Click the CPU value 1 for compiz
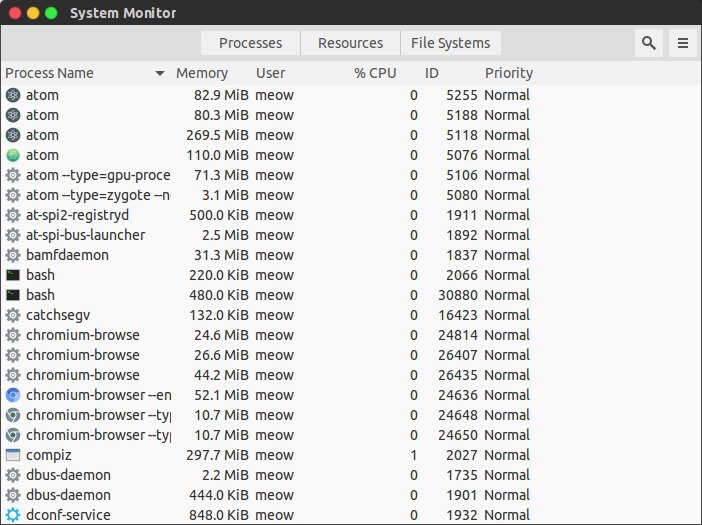Viewport: 702px width, 525px height. pyautogui.click(x=413, y=455)
